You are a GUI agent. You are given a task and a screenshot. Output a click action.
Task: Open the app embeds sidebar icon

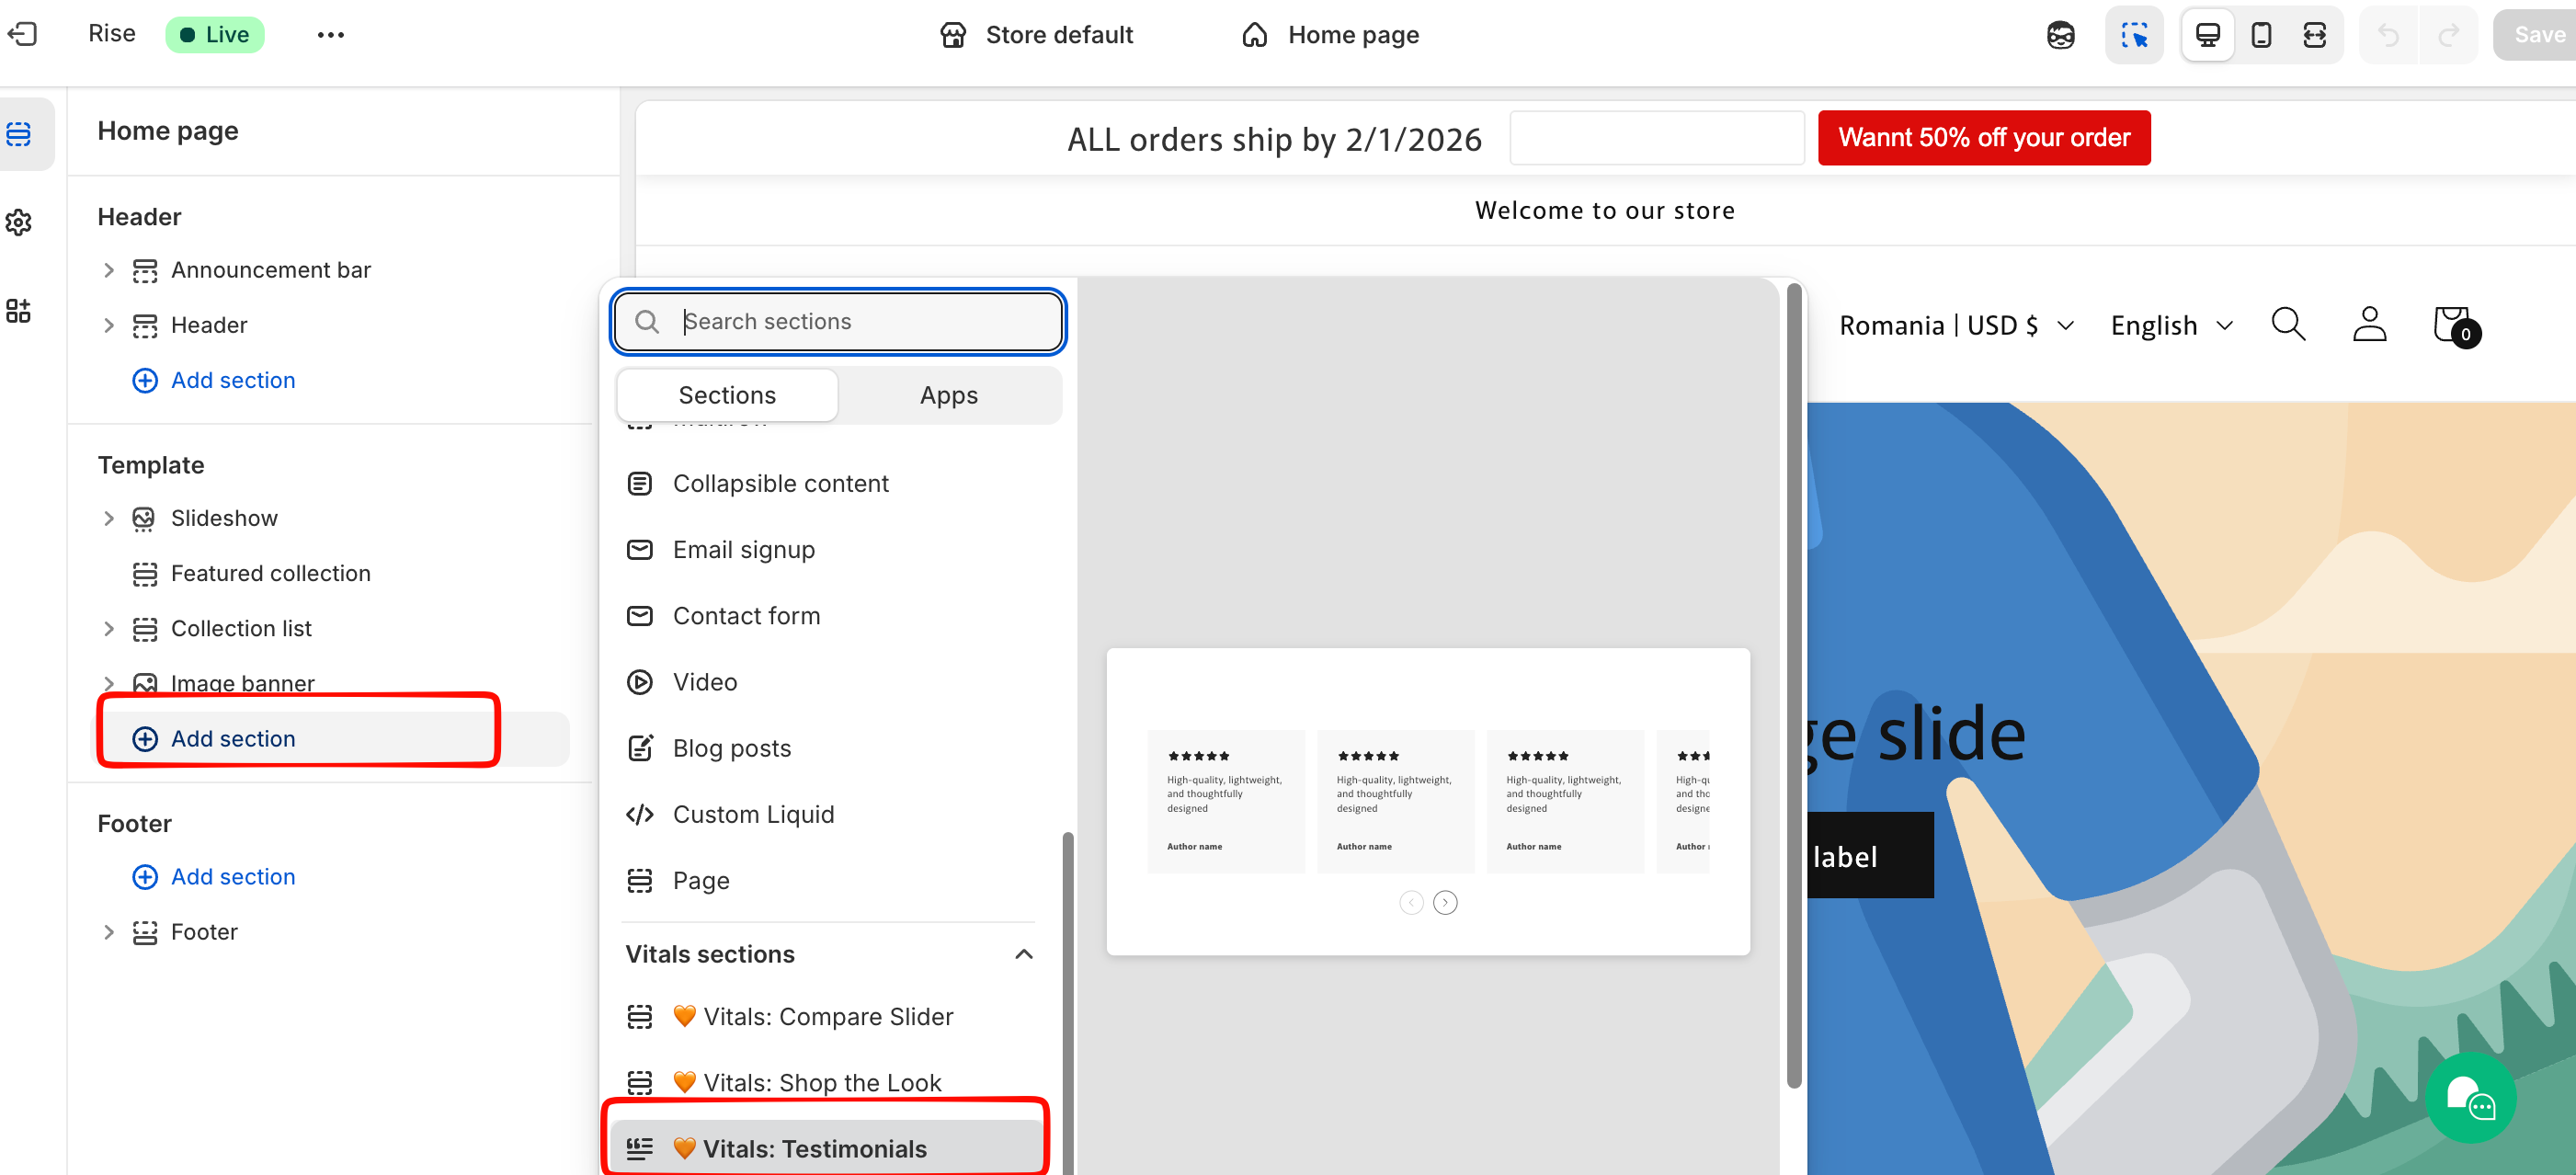[19, 310]
